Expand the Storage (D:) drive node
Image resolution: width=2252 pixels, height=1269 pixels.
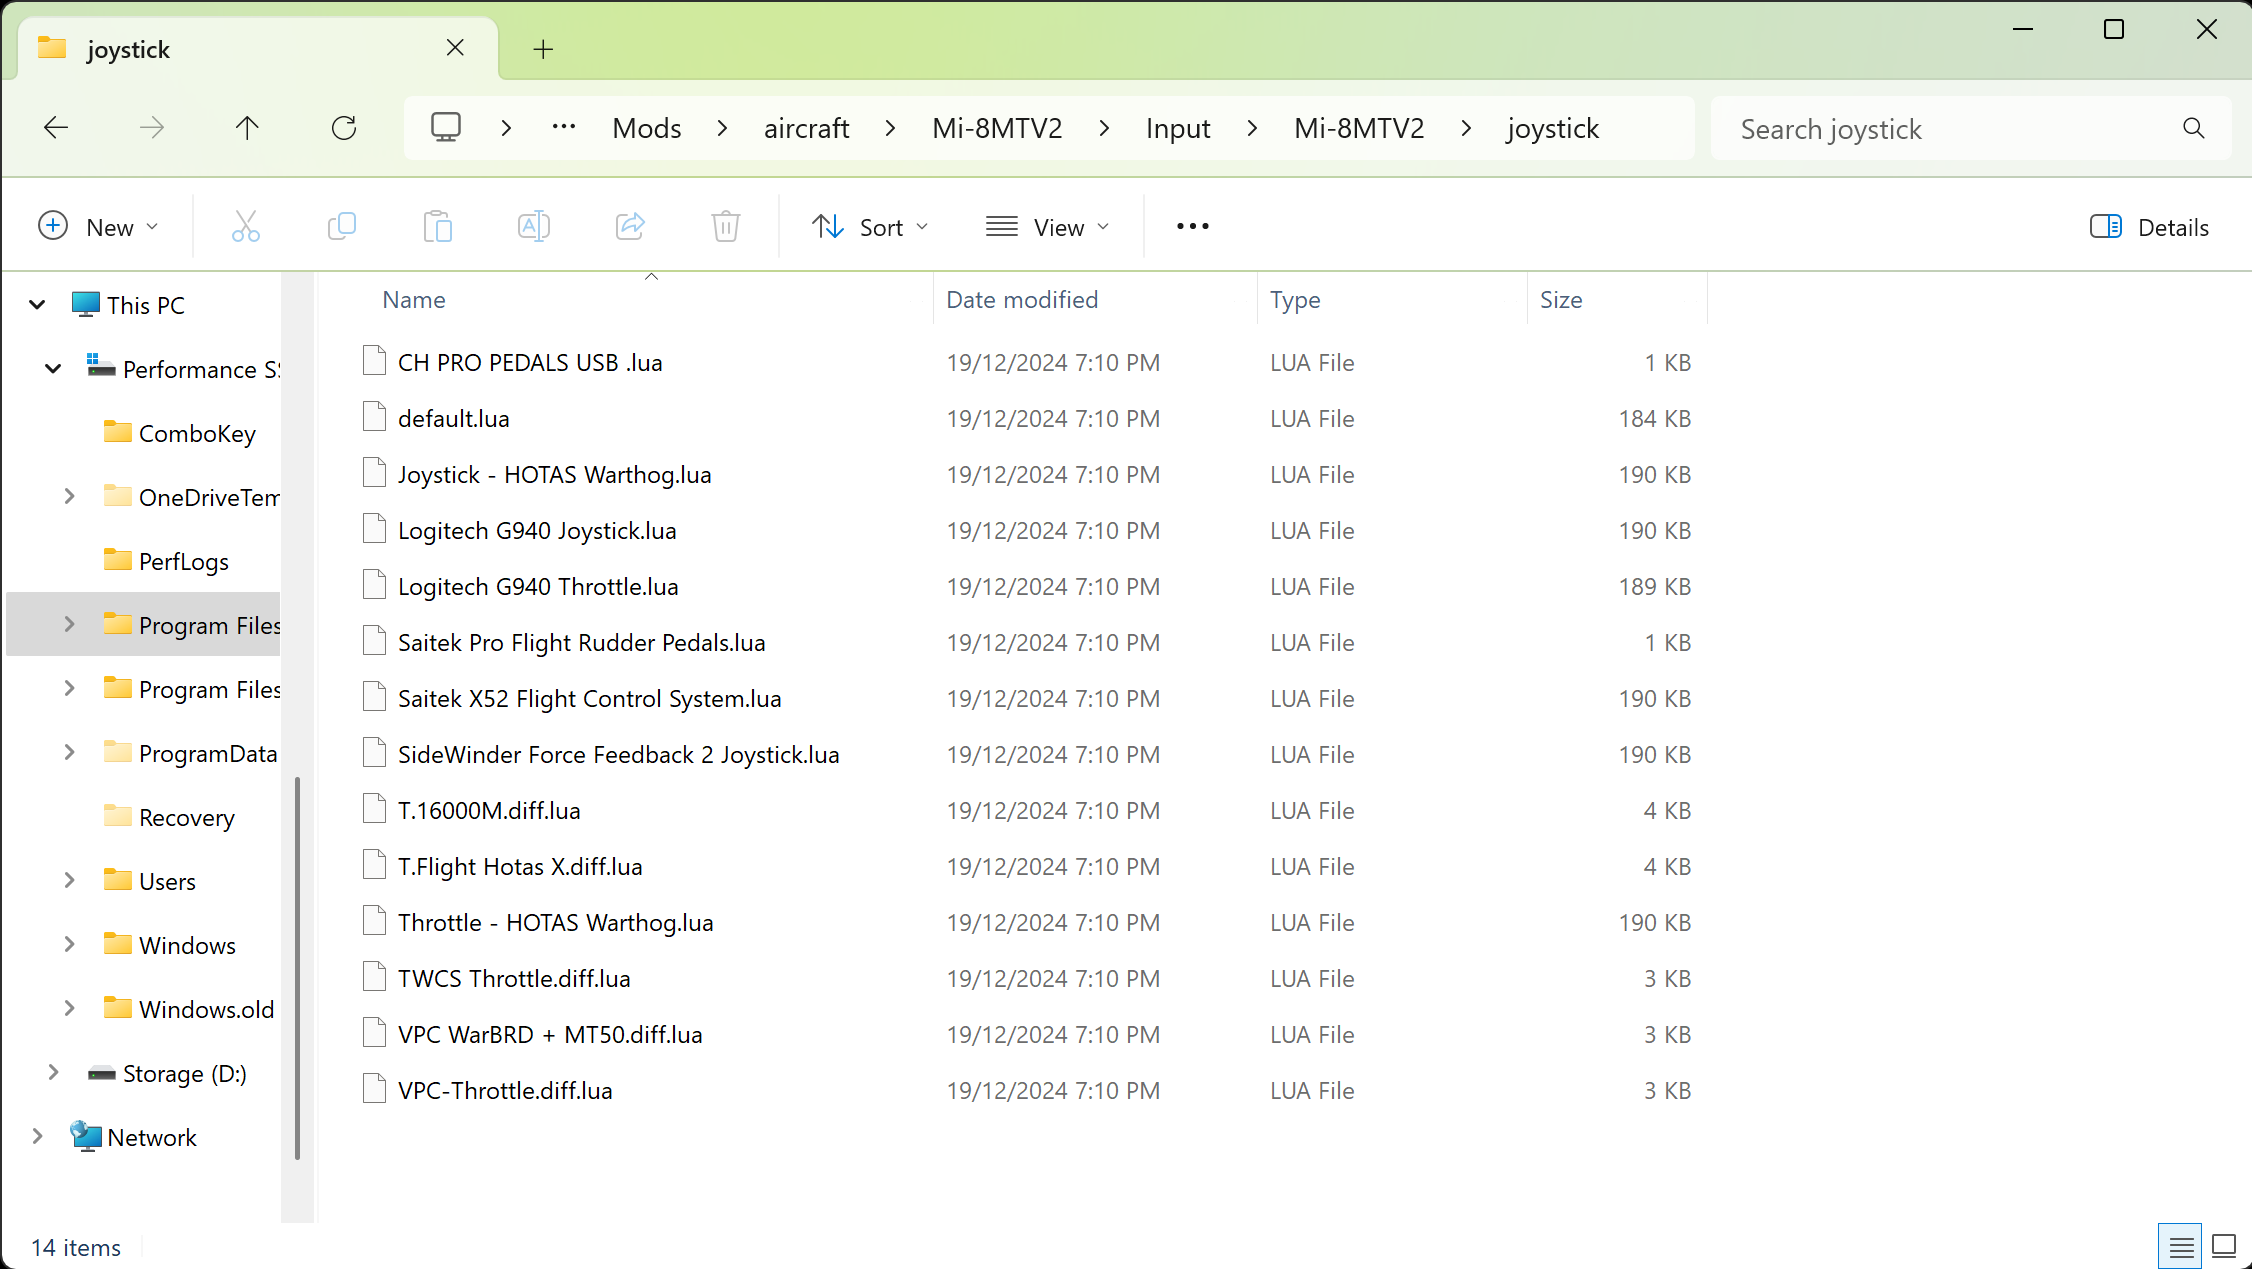[x=53, y=1073]
